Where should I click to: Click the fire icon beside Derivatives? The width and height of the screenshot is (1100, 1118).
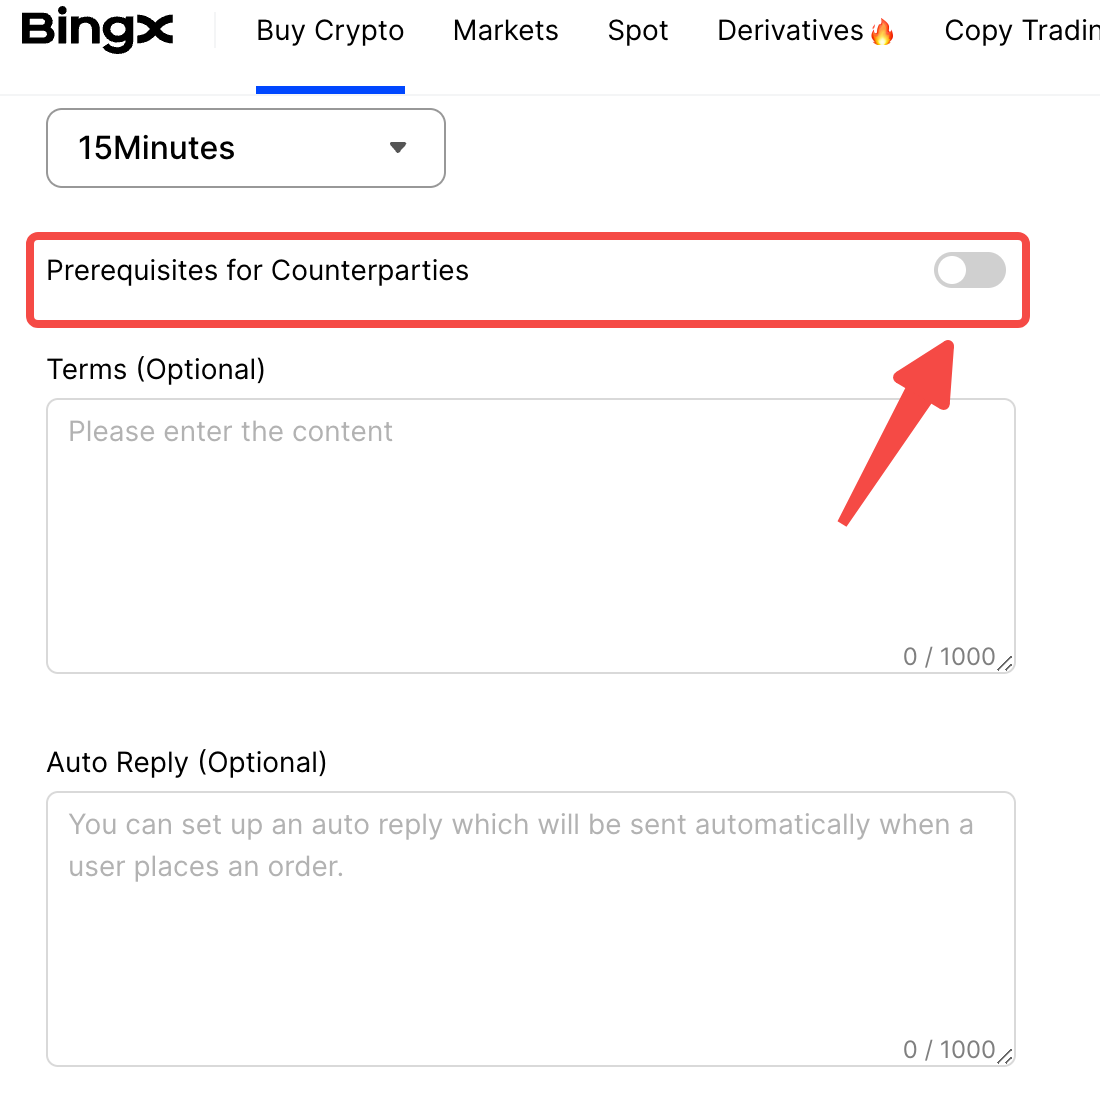882,33
